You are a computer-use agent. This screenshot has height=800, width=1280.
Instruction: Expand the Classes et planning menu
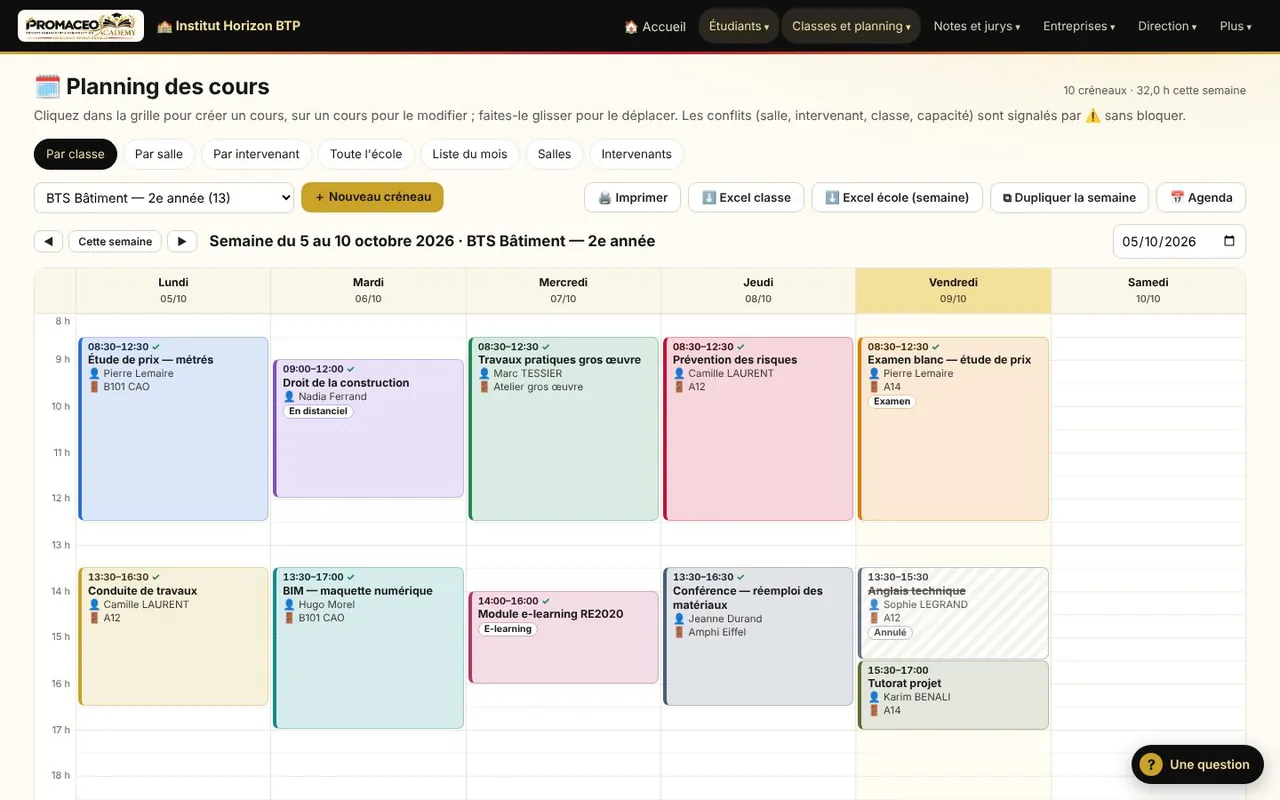pos(851,26)
